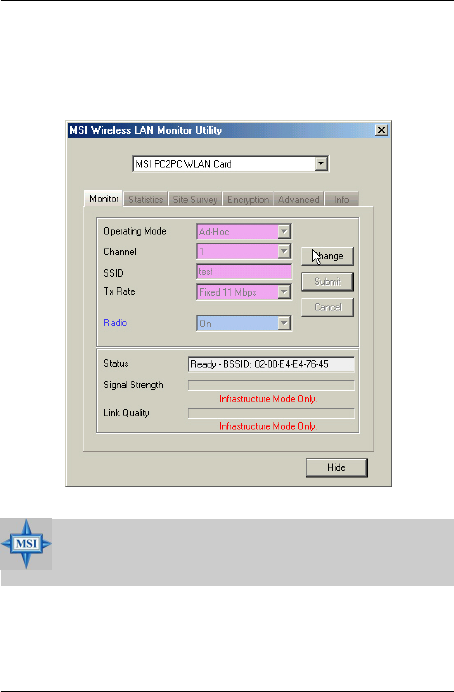
Task: Open the MSI PC2PC WLAN Card dropdown
Action: 321,164
